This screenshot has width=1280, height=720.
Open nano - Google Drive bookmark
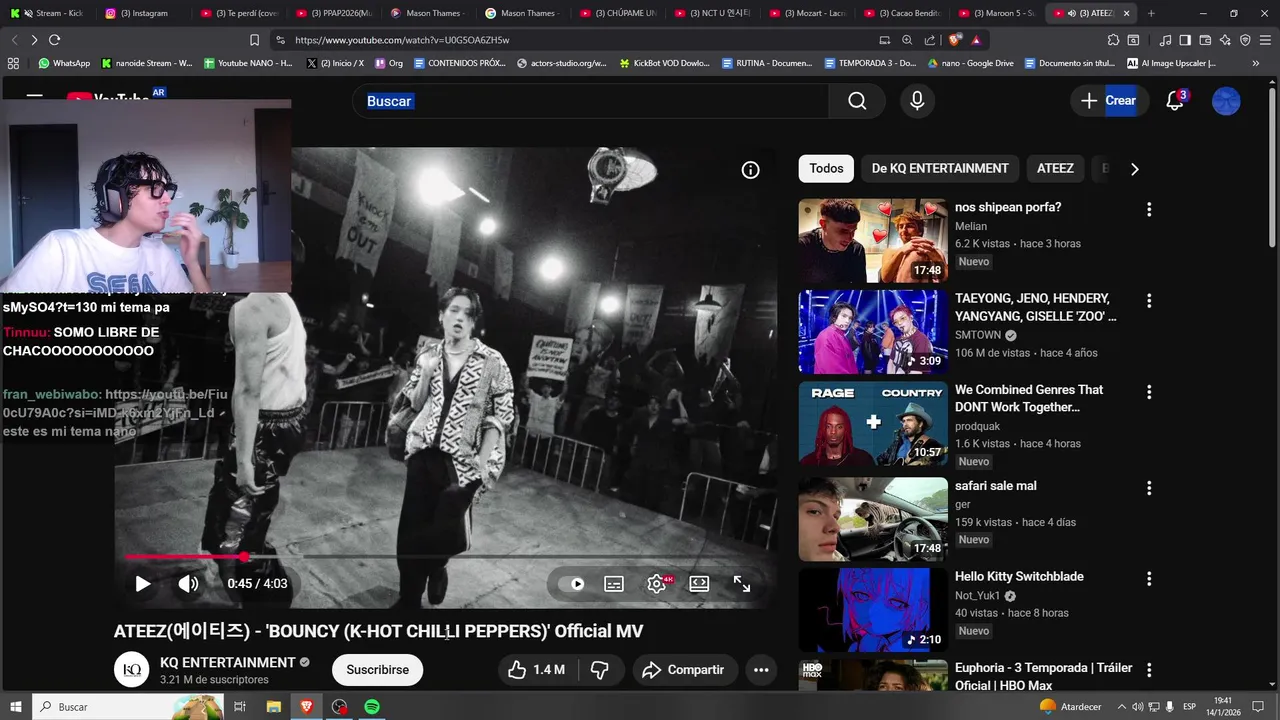pyautogui.click(x=970, y=63)
